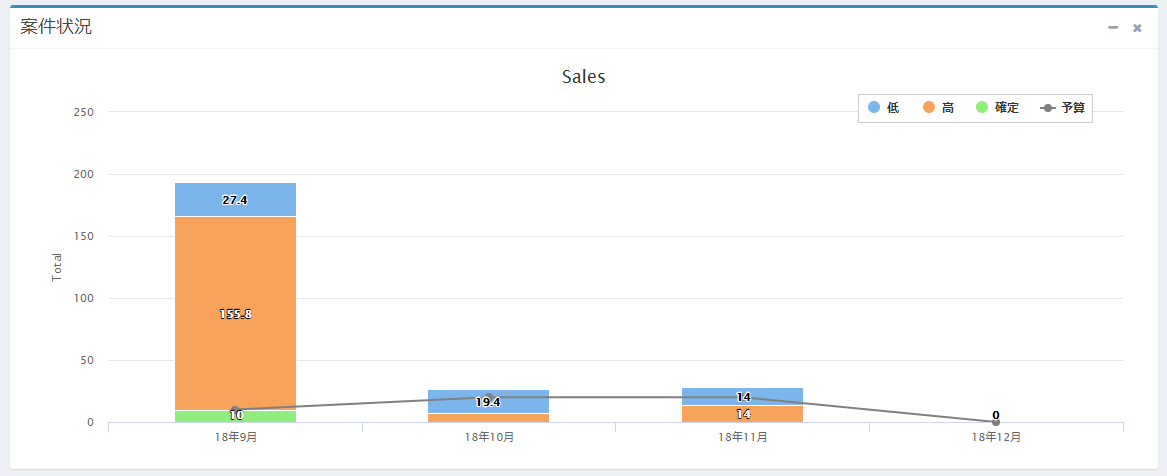Image resolution: width=1167 pixels, height=476 pixels.
Task: Select the orange segment in 18年10月 bar
Action: click(488, 418)
